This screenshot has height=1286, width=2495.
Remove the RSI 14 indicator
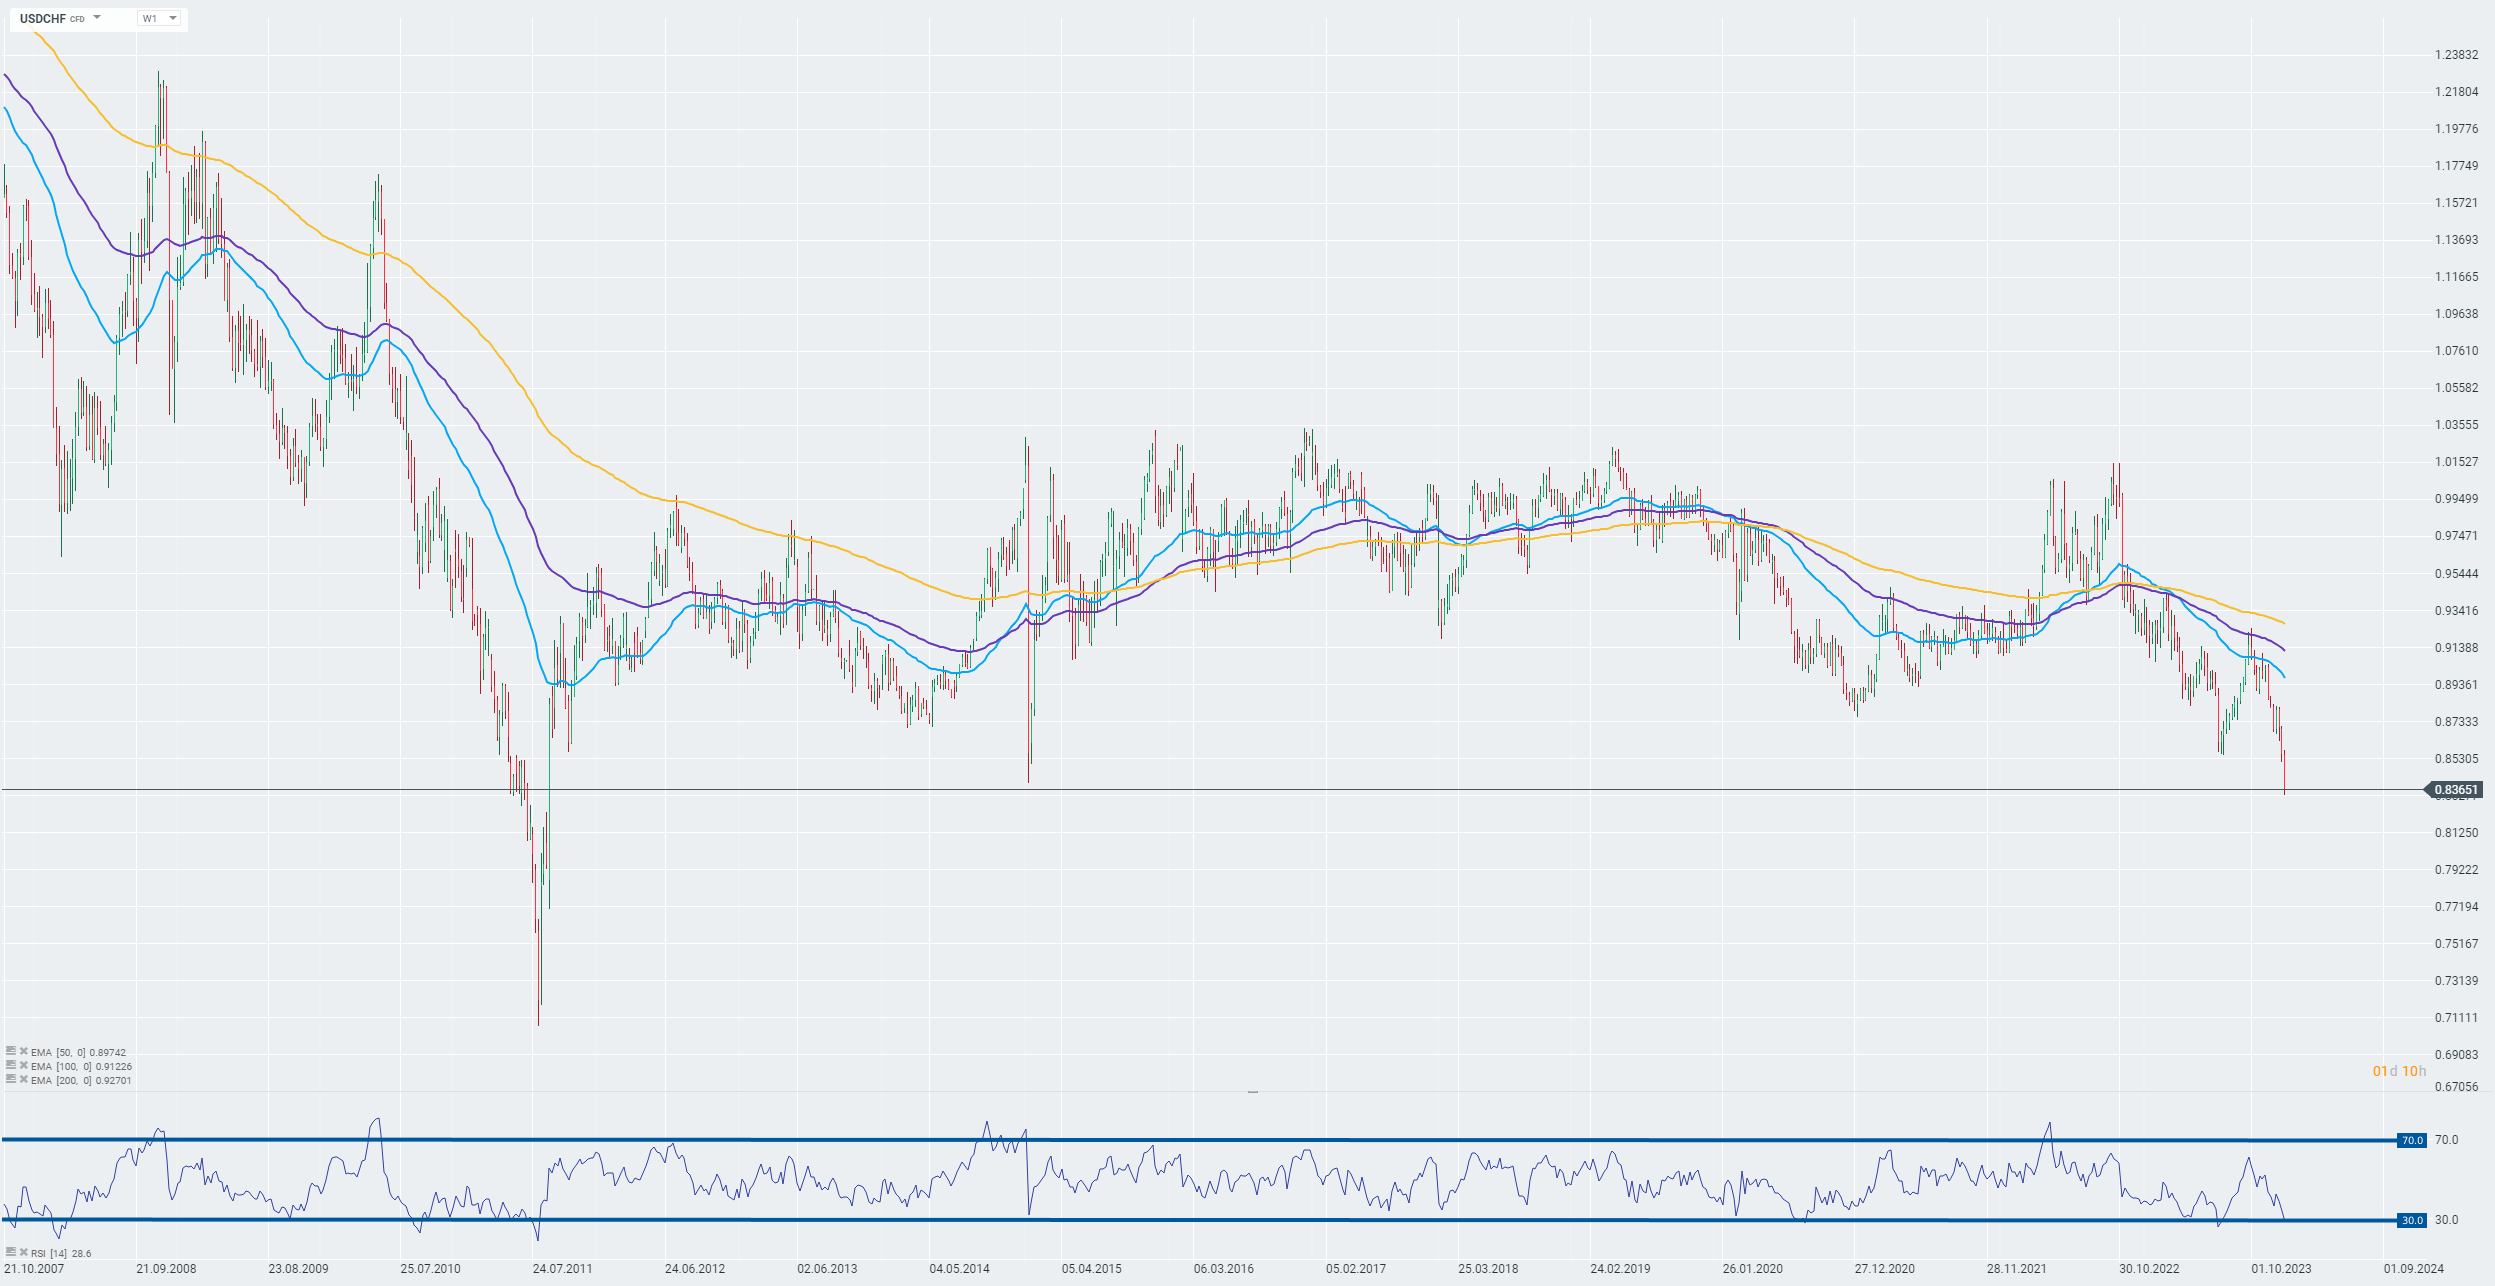click(x=23, y=1252)
